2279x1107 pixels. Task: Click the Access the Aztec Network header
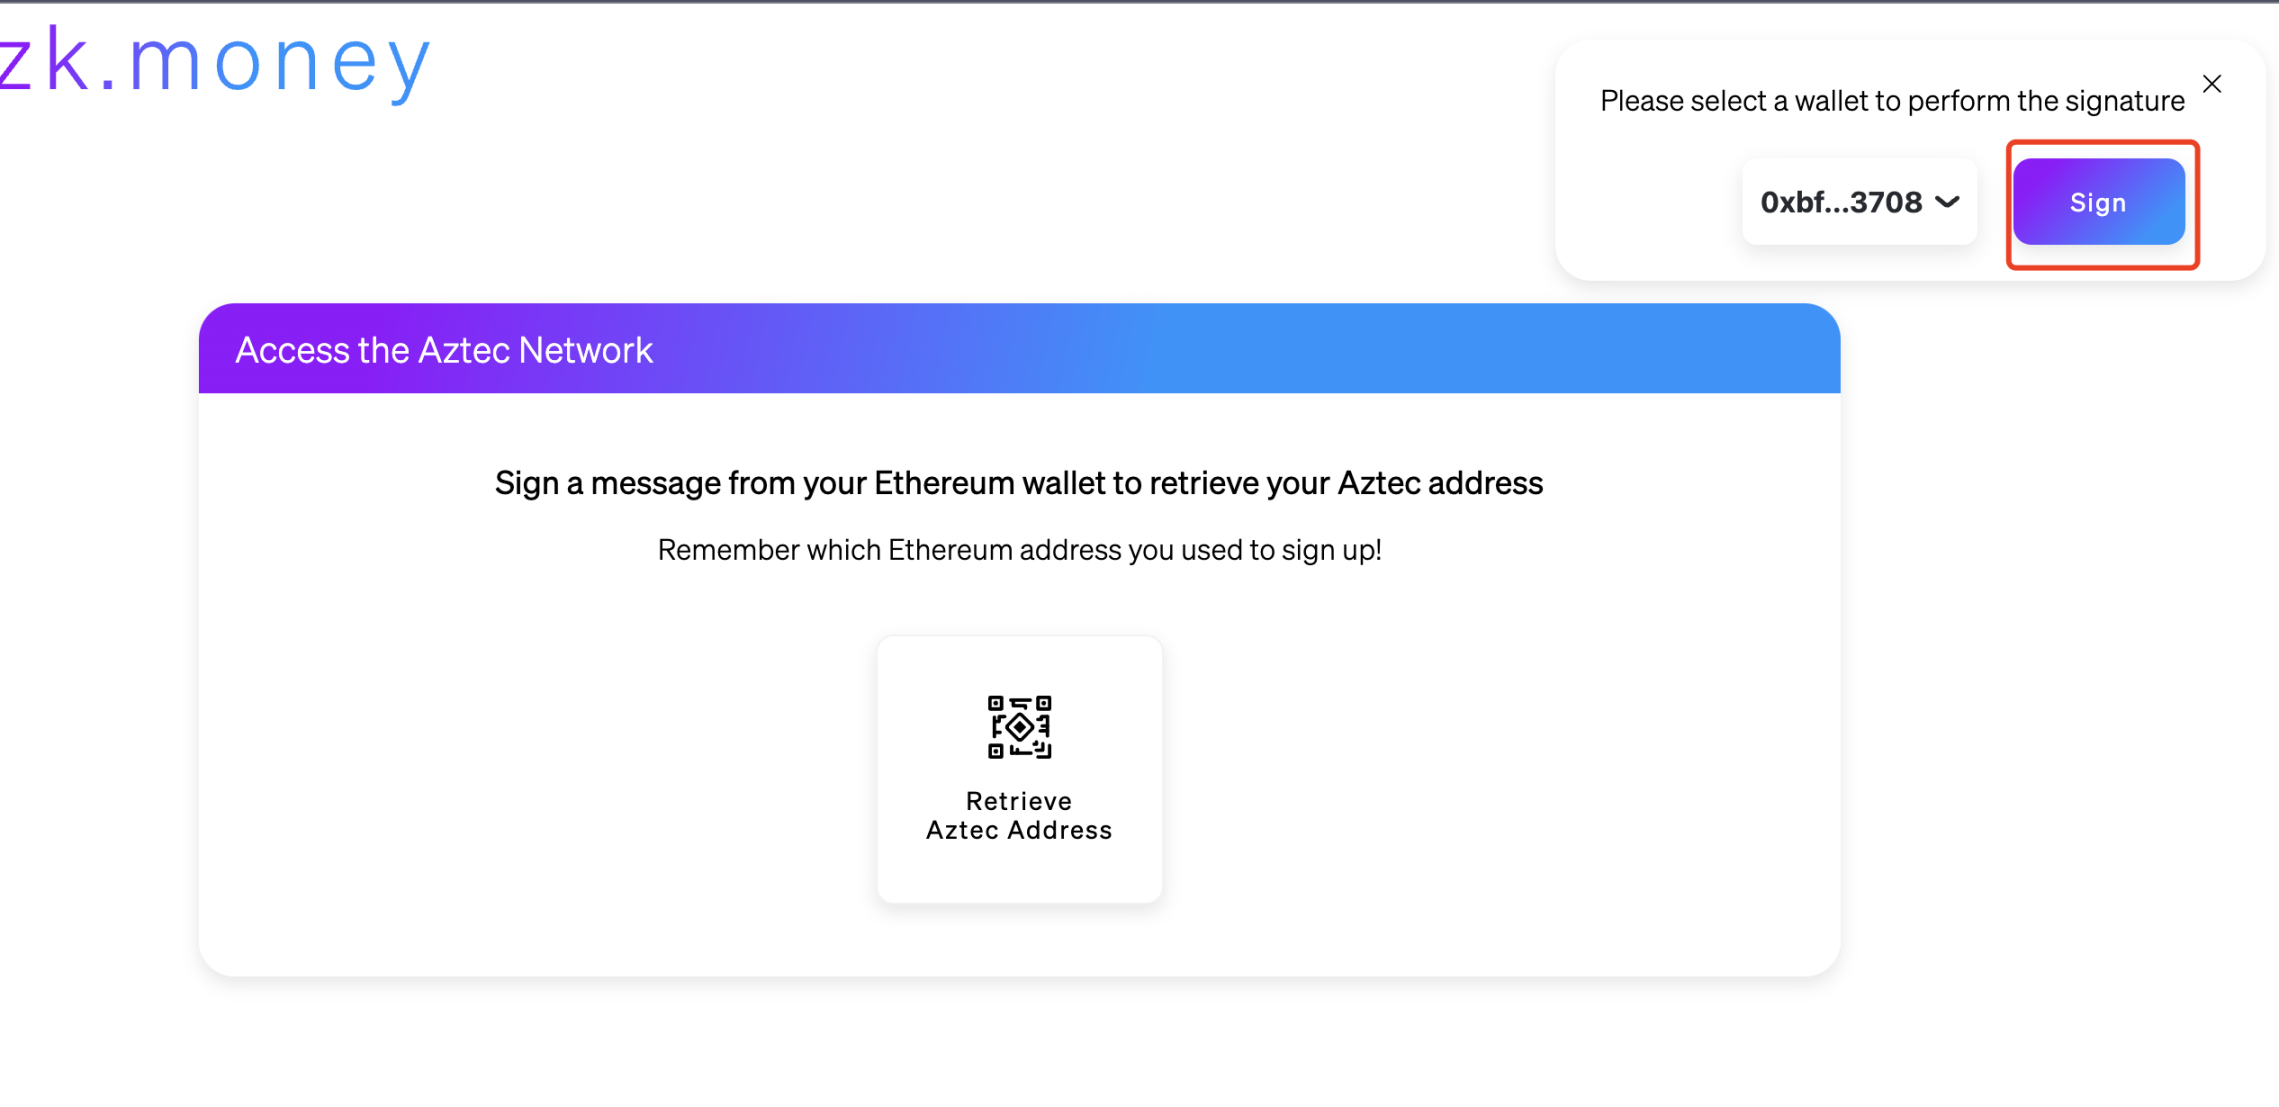coord(444,350)
